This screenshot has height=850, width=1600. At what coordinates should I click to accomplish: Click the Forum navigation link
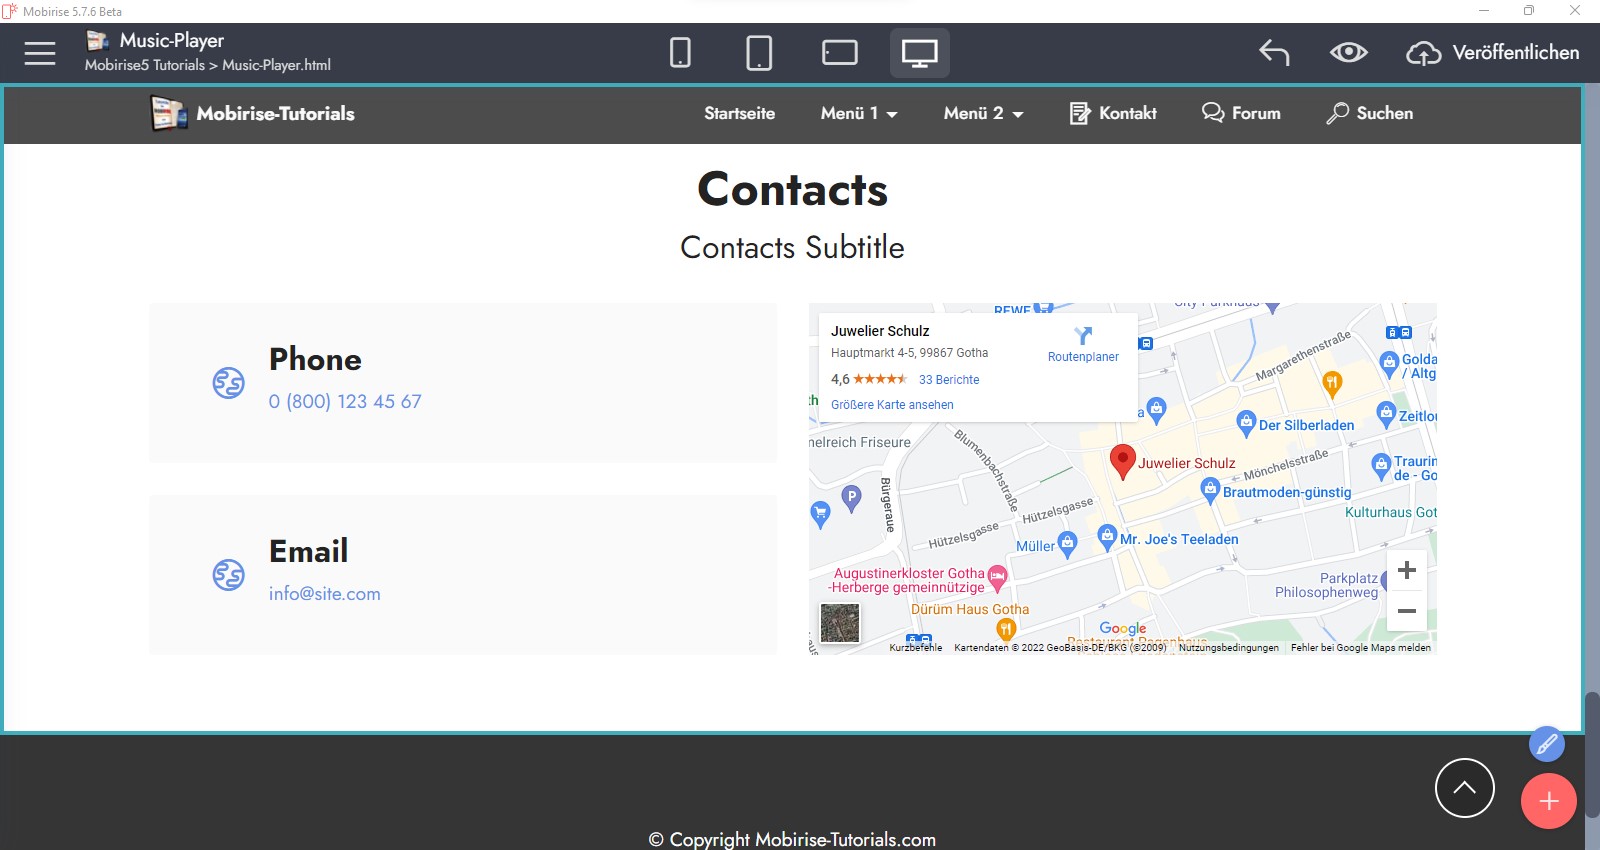click(1241, 114)
